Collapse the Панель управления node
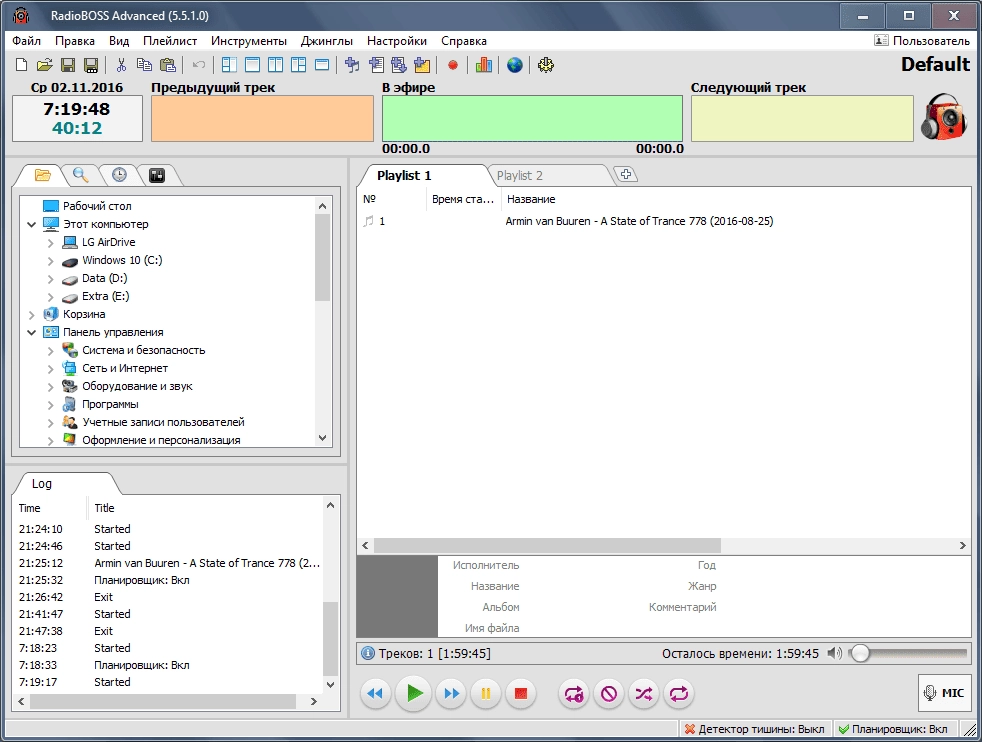 pos(31,332)
